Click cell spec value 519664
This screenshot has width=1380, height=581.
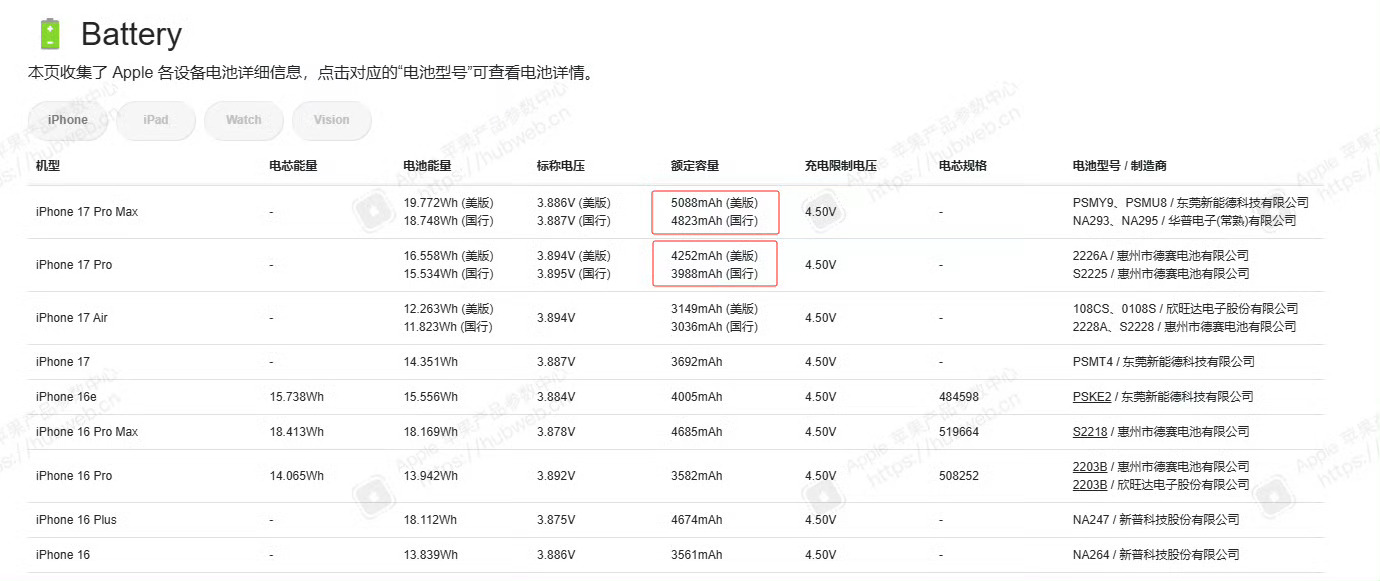pyautogui.click(x=959, y=432)
